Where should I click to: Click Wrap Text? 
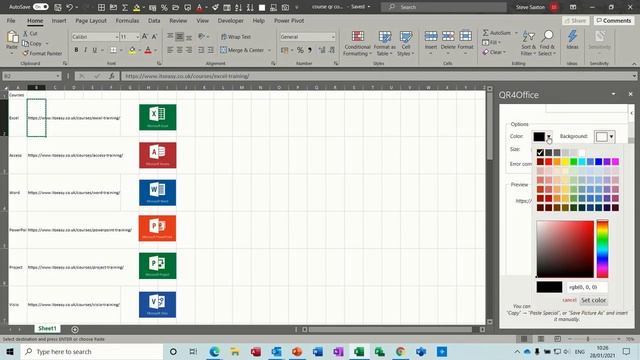click(236, 37)
